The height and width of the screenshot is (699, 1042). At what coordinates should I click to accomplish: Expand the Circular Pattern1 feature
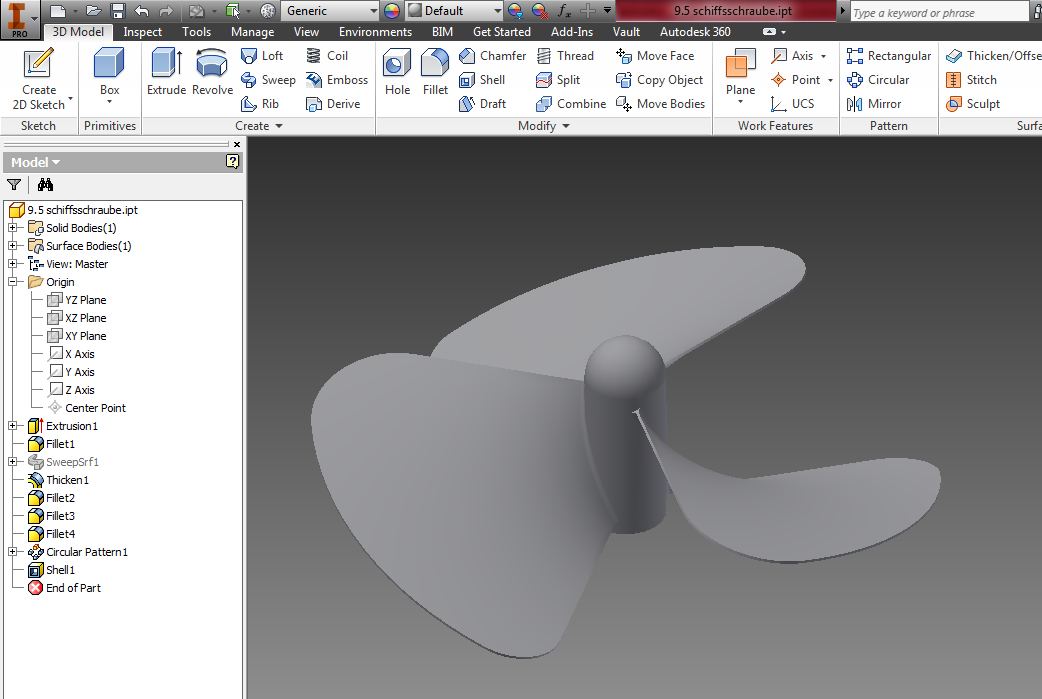12,551
